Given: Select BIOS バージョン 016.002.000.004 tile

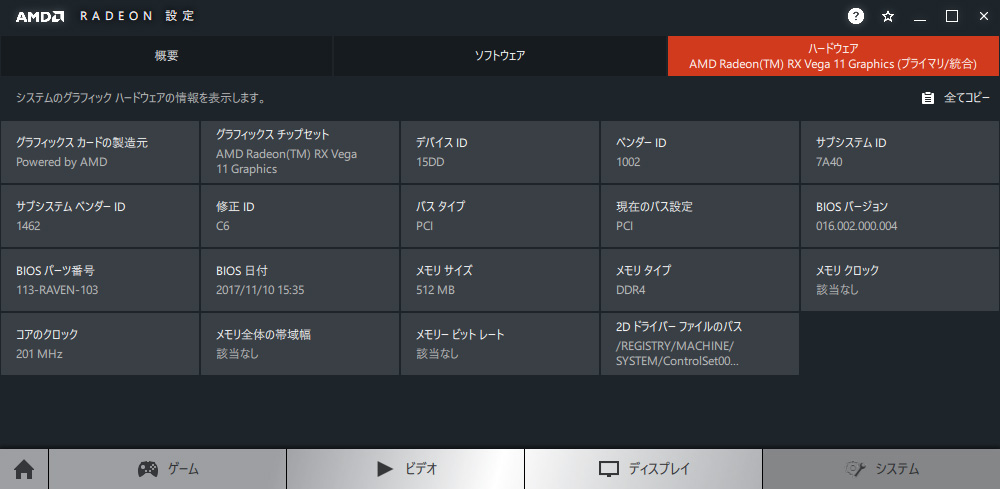Looking at the screenshot, I should [x=900, y=216].
